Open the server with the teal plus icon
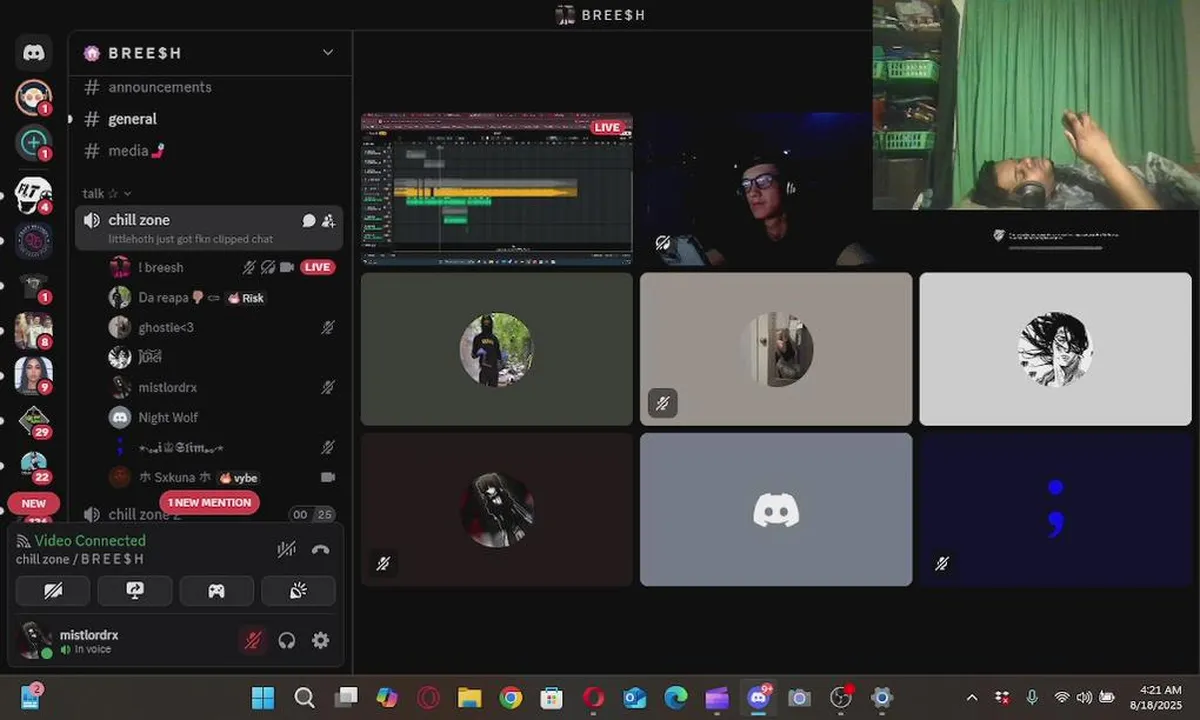1200x720 pixels. [x=33, y=142]
